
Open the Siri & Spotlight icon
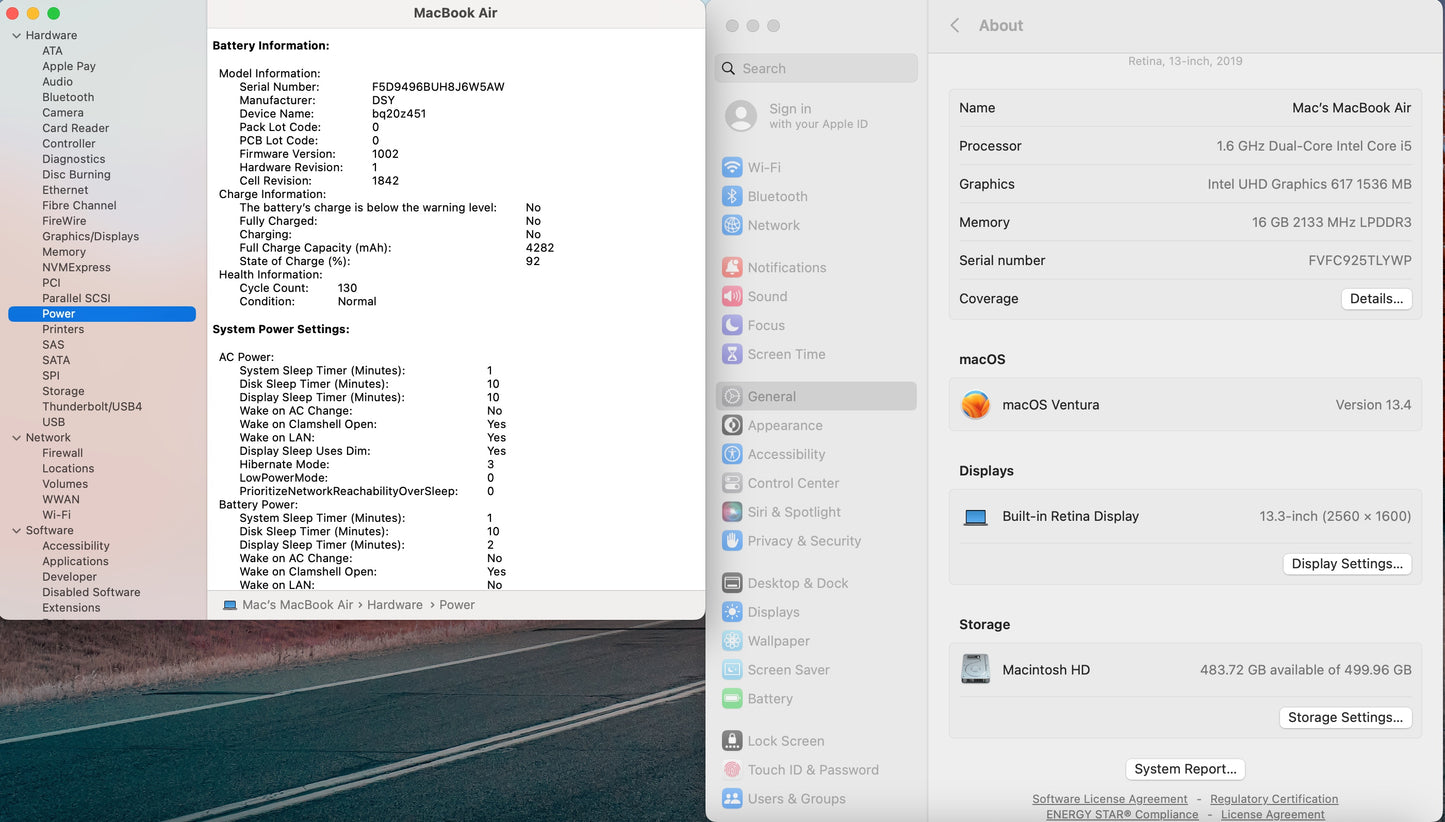tap(732, 512)
